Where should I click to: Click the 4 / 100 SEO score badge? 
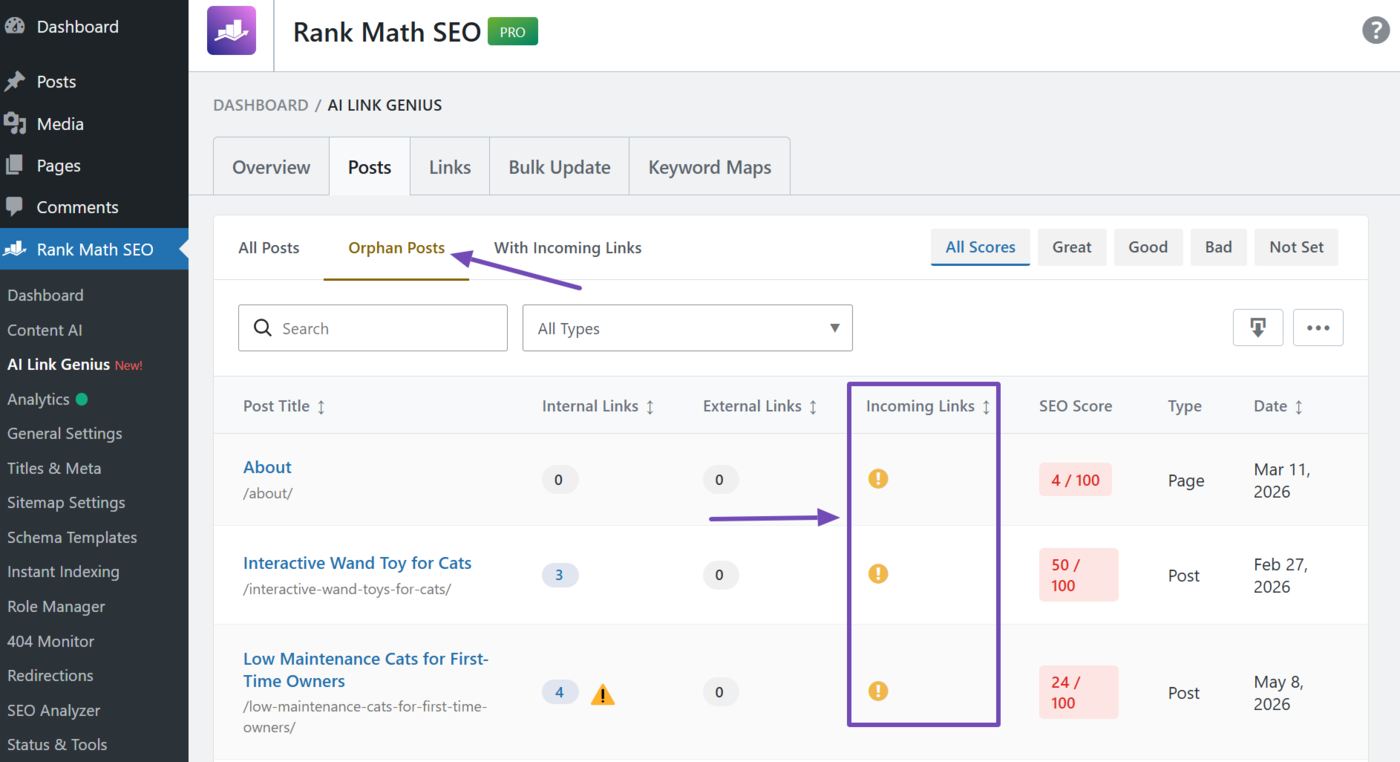[x=1075, y=480]
